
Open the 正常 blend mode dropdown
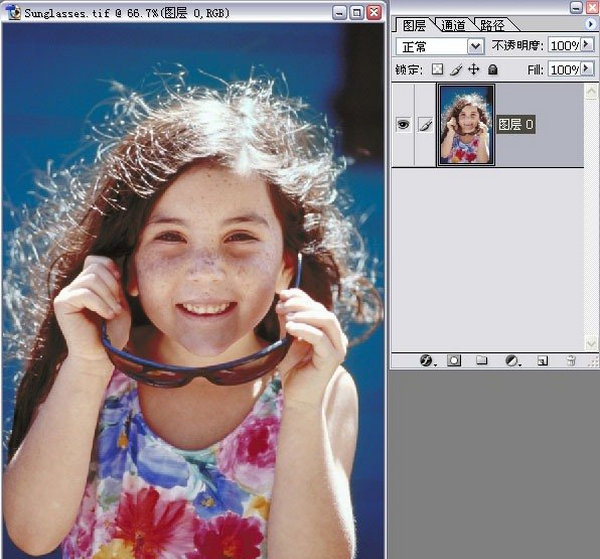tap(475, 46)
